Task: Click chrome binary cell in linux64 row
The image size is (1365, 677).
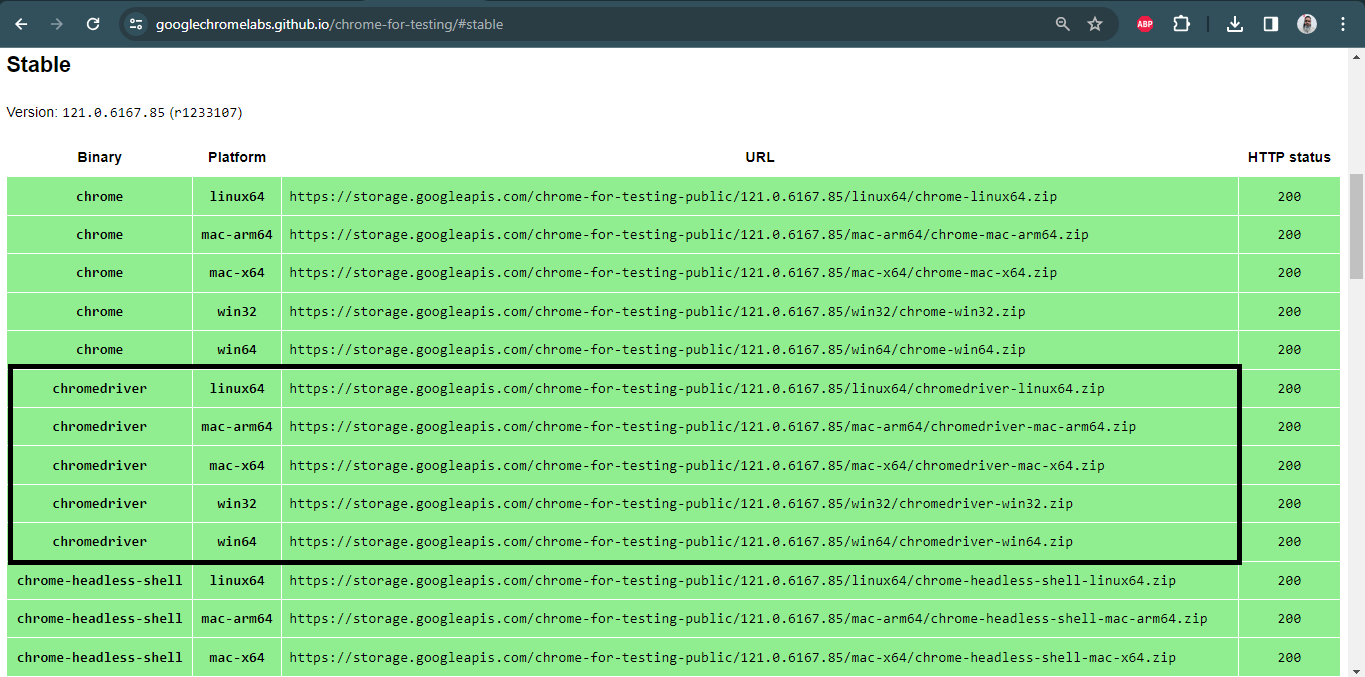Action: [100, 197]
